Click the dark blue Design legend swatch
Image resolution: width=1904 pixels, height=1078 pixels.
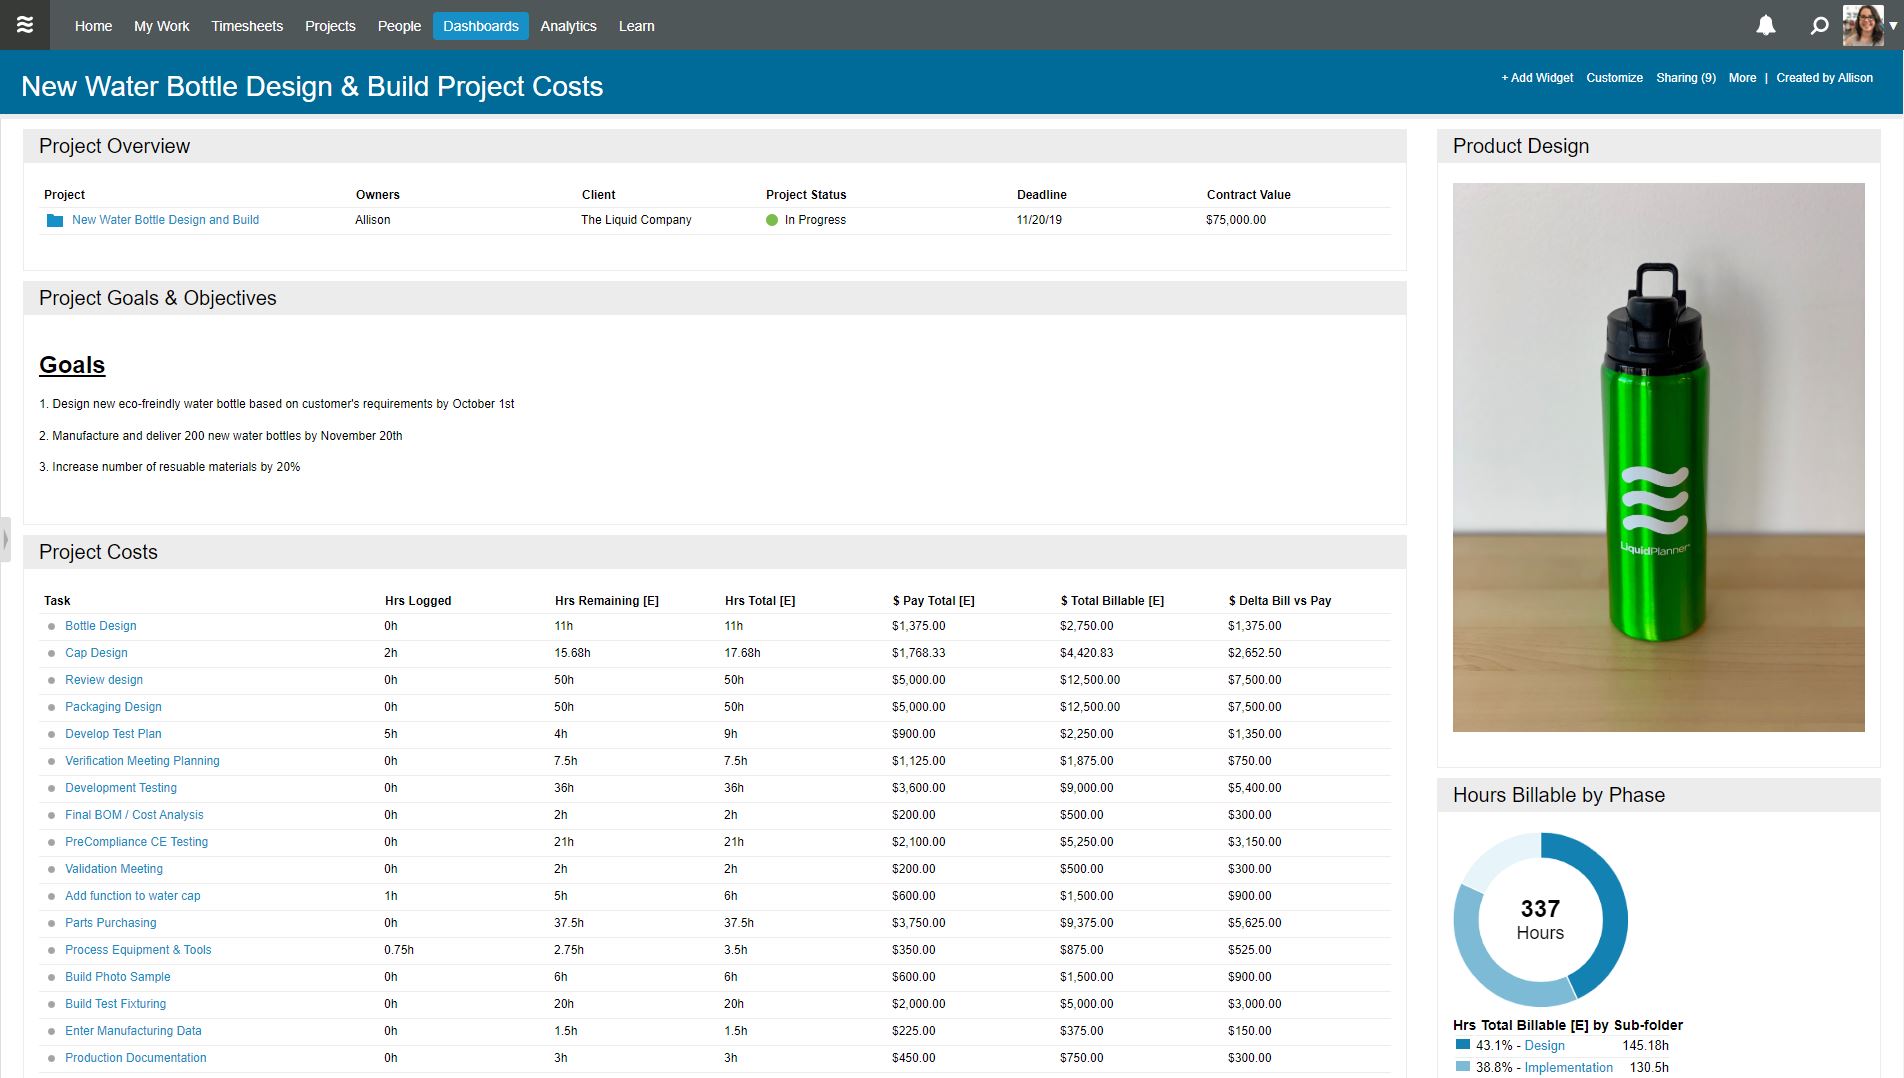[1463, 1045]
